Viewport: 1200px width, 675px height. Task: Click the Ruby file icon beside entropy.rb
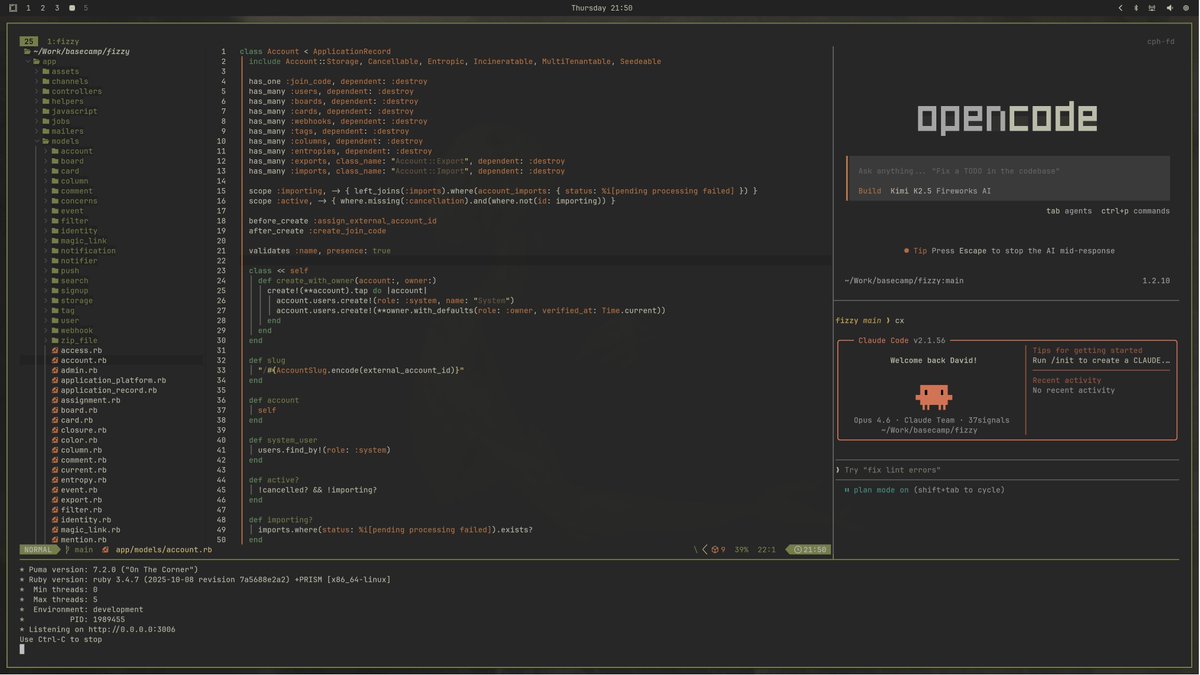[55, 481]
